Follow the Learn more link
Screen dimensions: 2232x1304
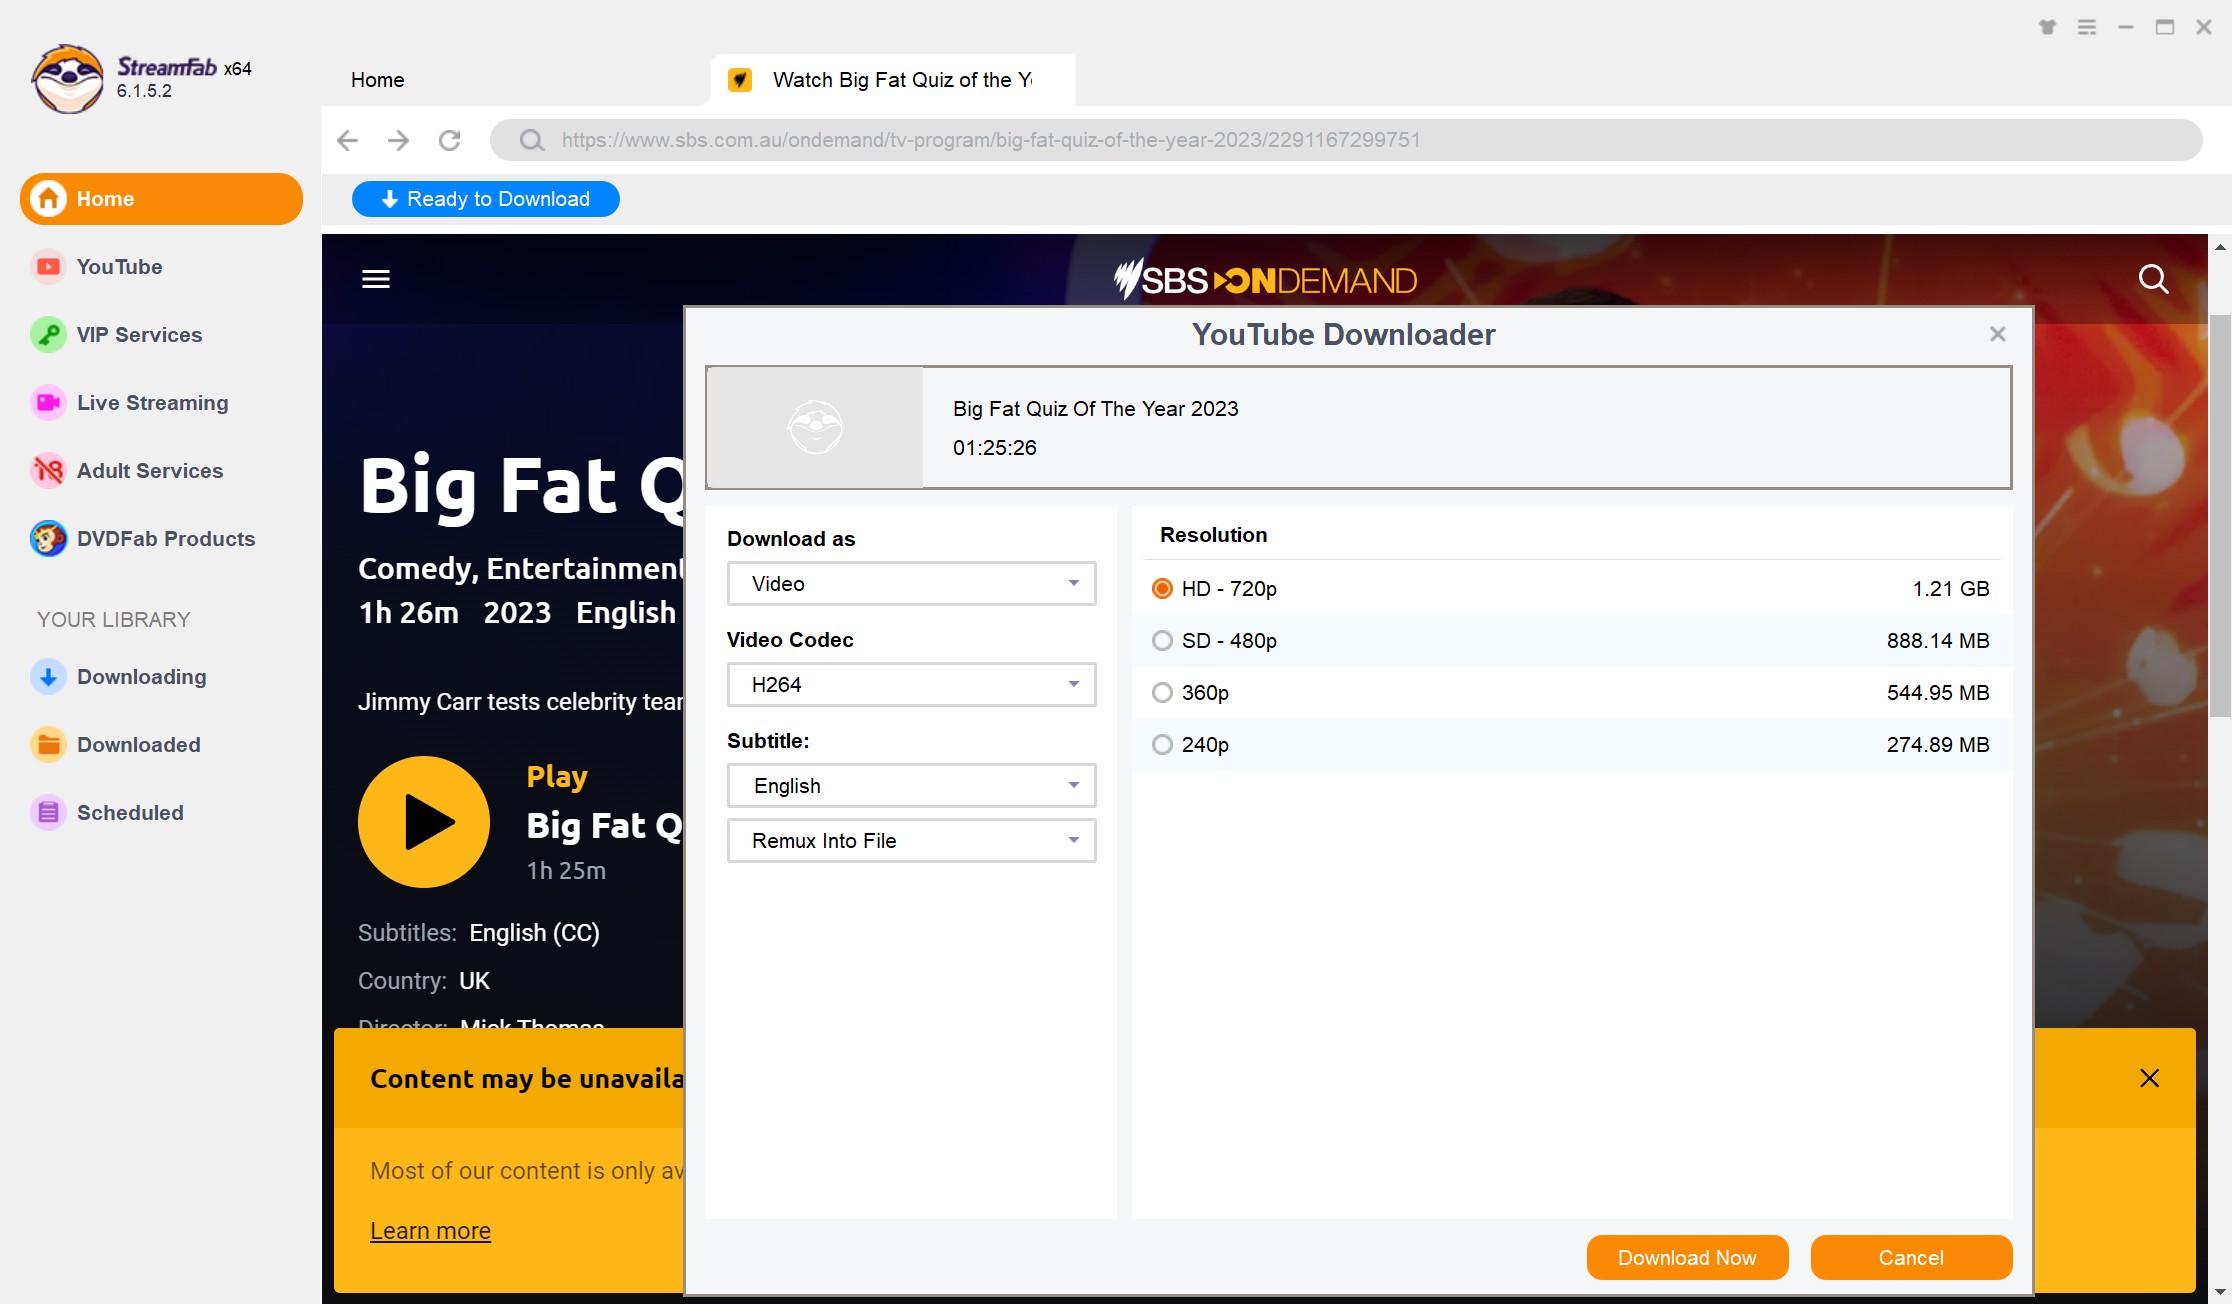tap(430, 1231)
